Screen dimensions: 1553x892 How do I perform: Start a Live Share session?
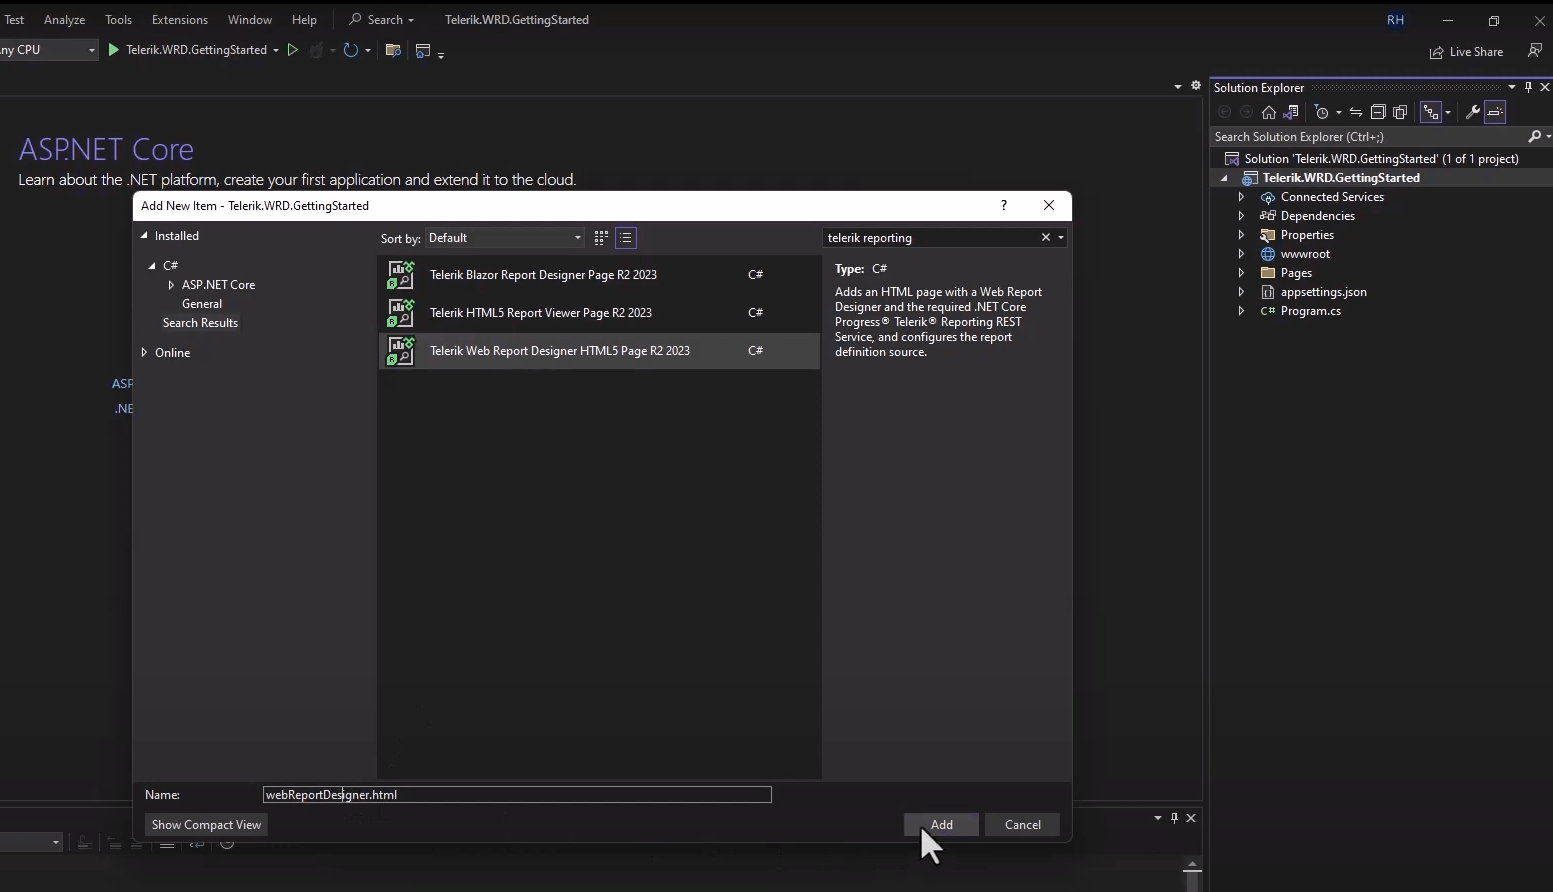[1466, 52]
